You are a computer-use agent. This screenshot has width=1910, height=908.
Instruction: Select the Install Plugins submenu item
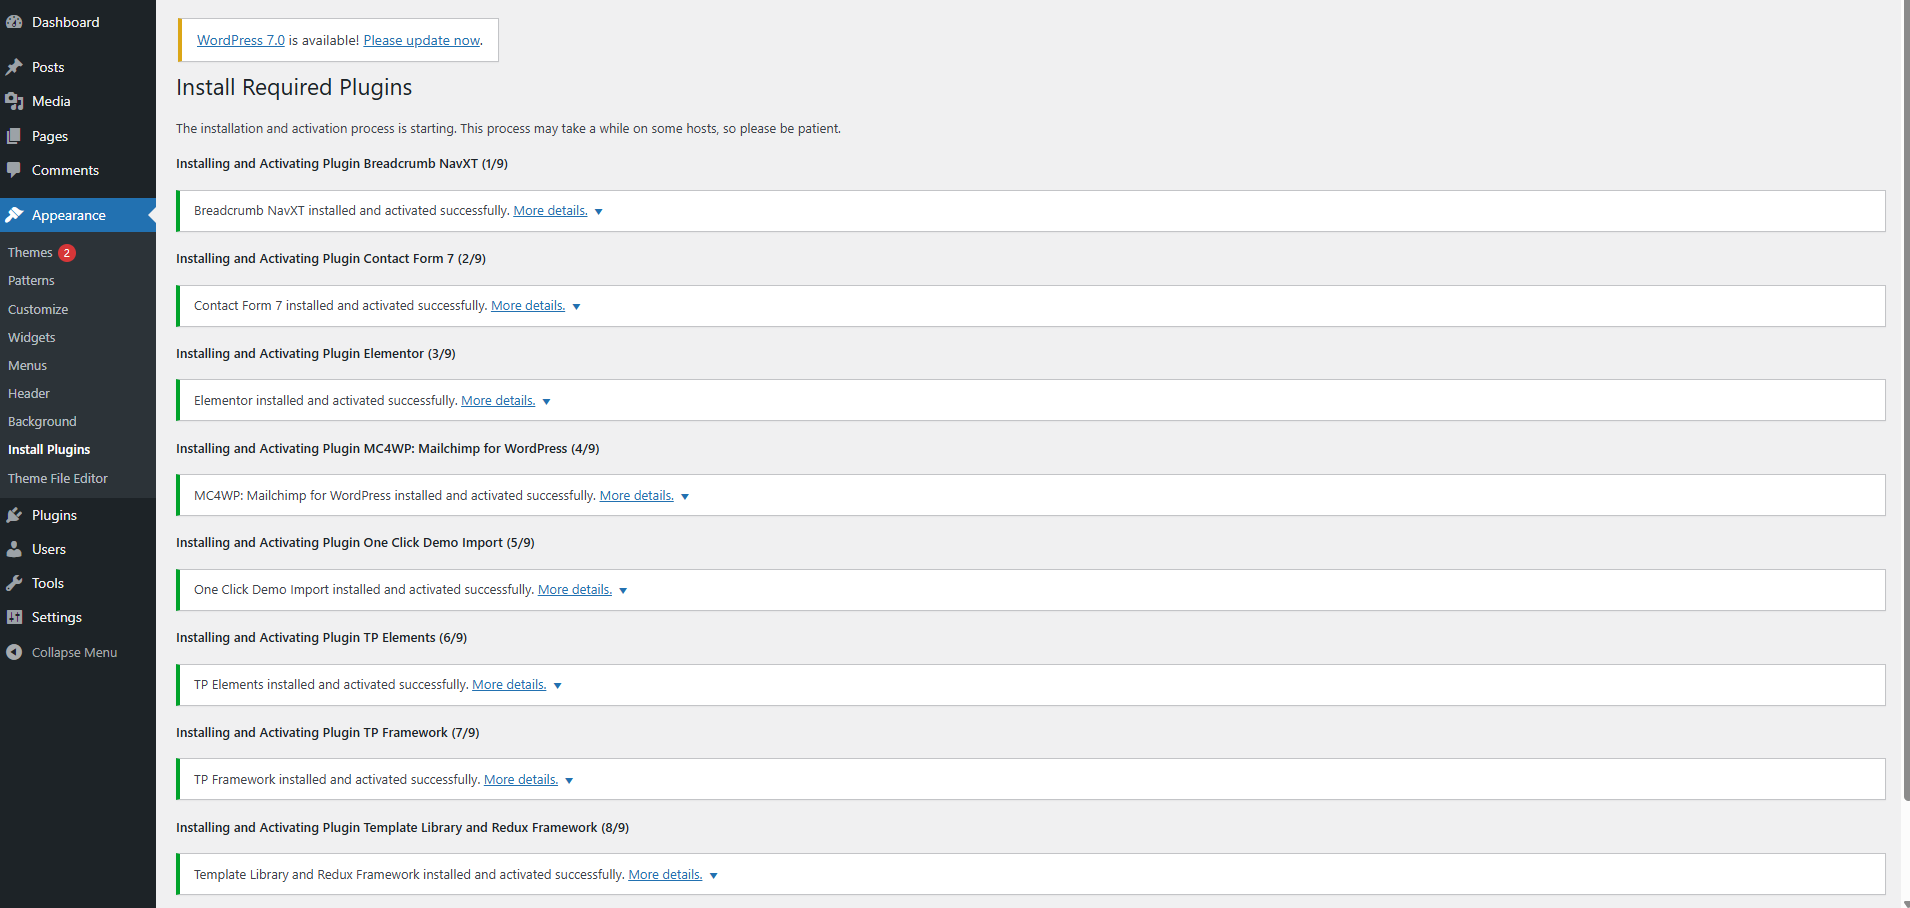coord(49,450)
